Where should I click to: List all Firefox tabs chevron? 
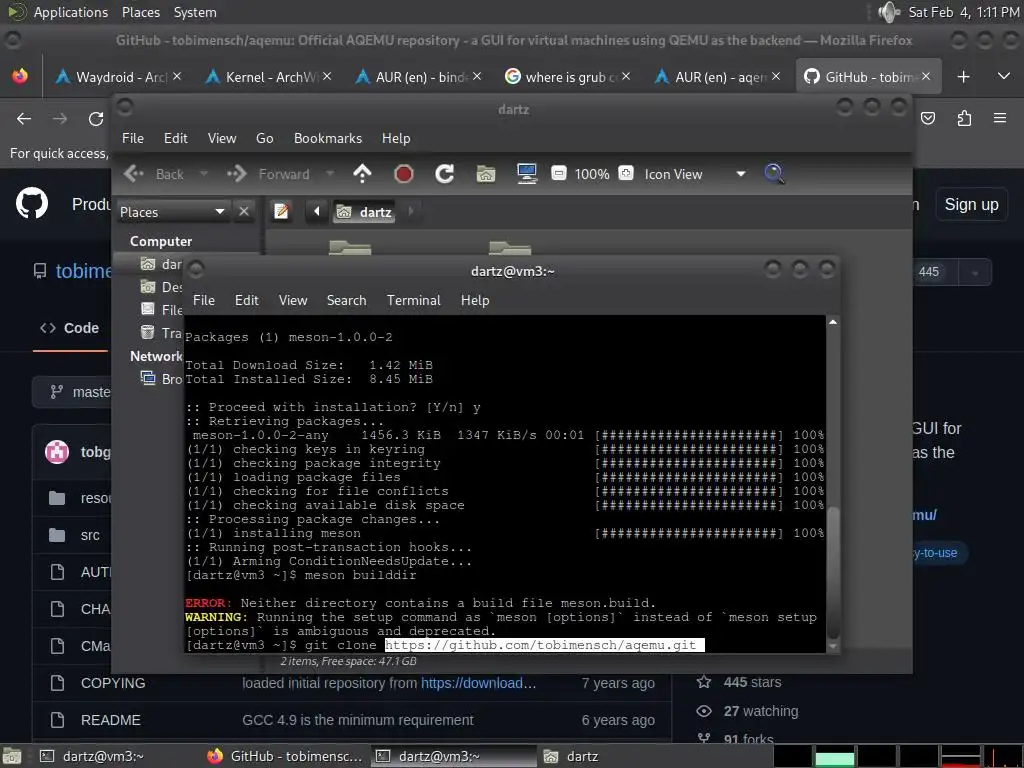[x=1004, y=76]
